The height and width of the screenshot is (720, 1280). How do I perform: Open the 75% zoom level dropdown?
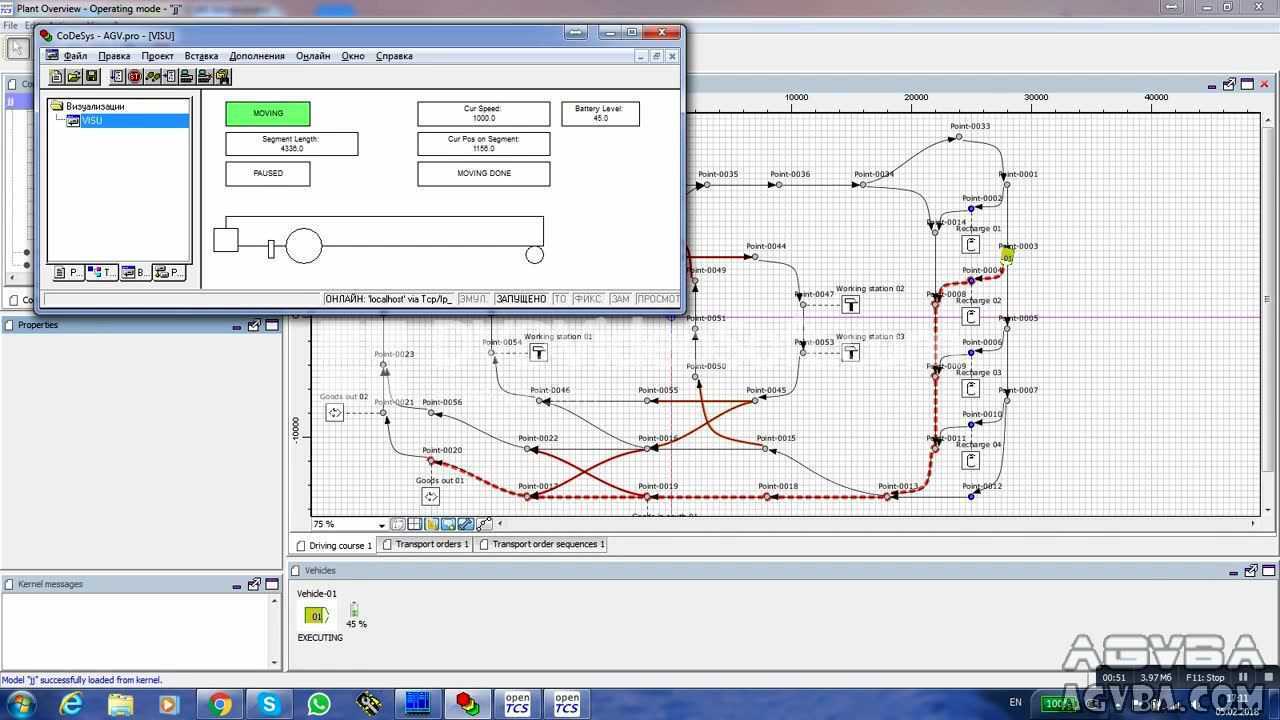click(381, 524)
